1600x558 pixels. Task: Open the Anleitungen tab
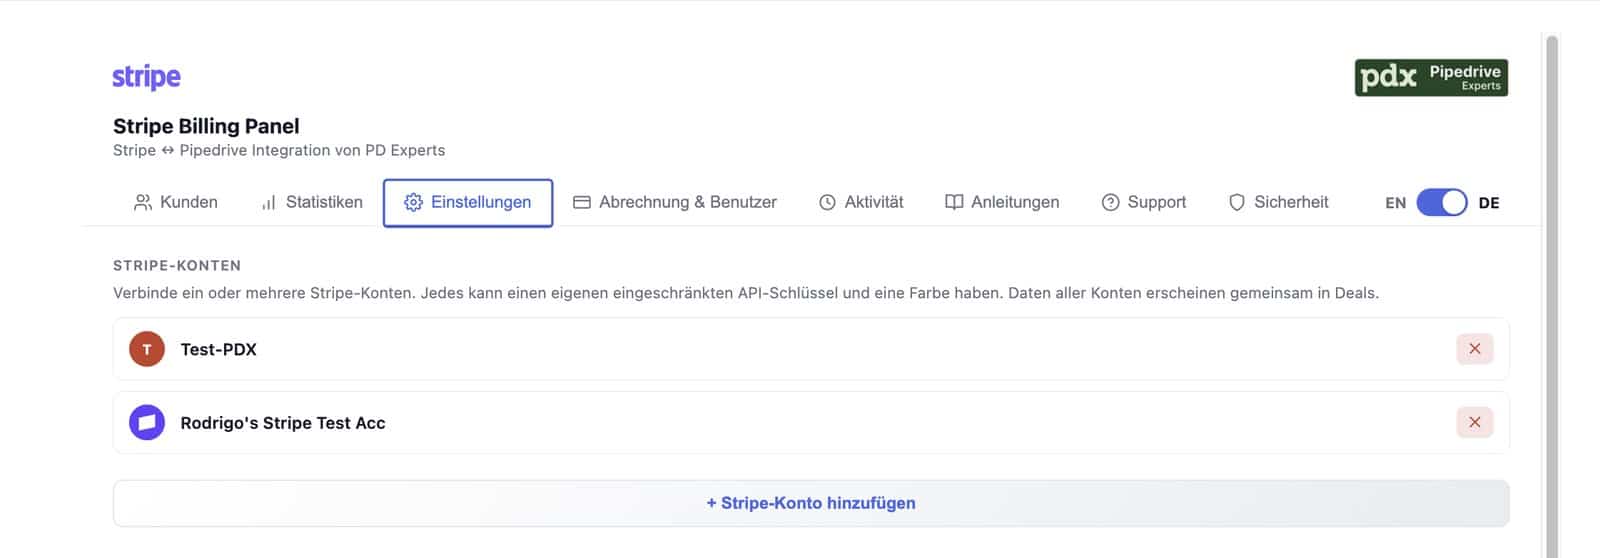1002,202
